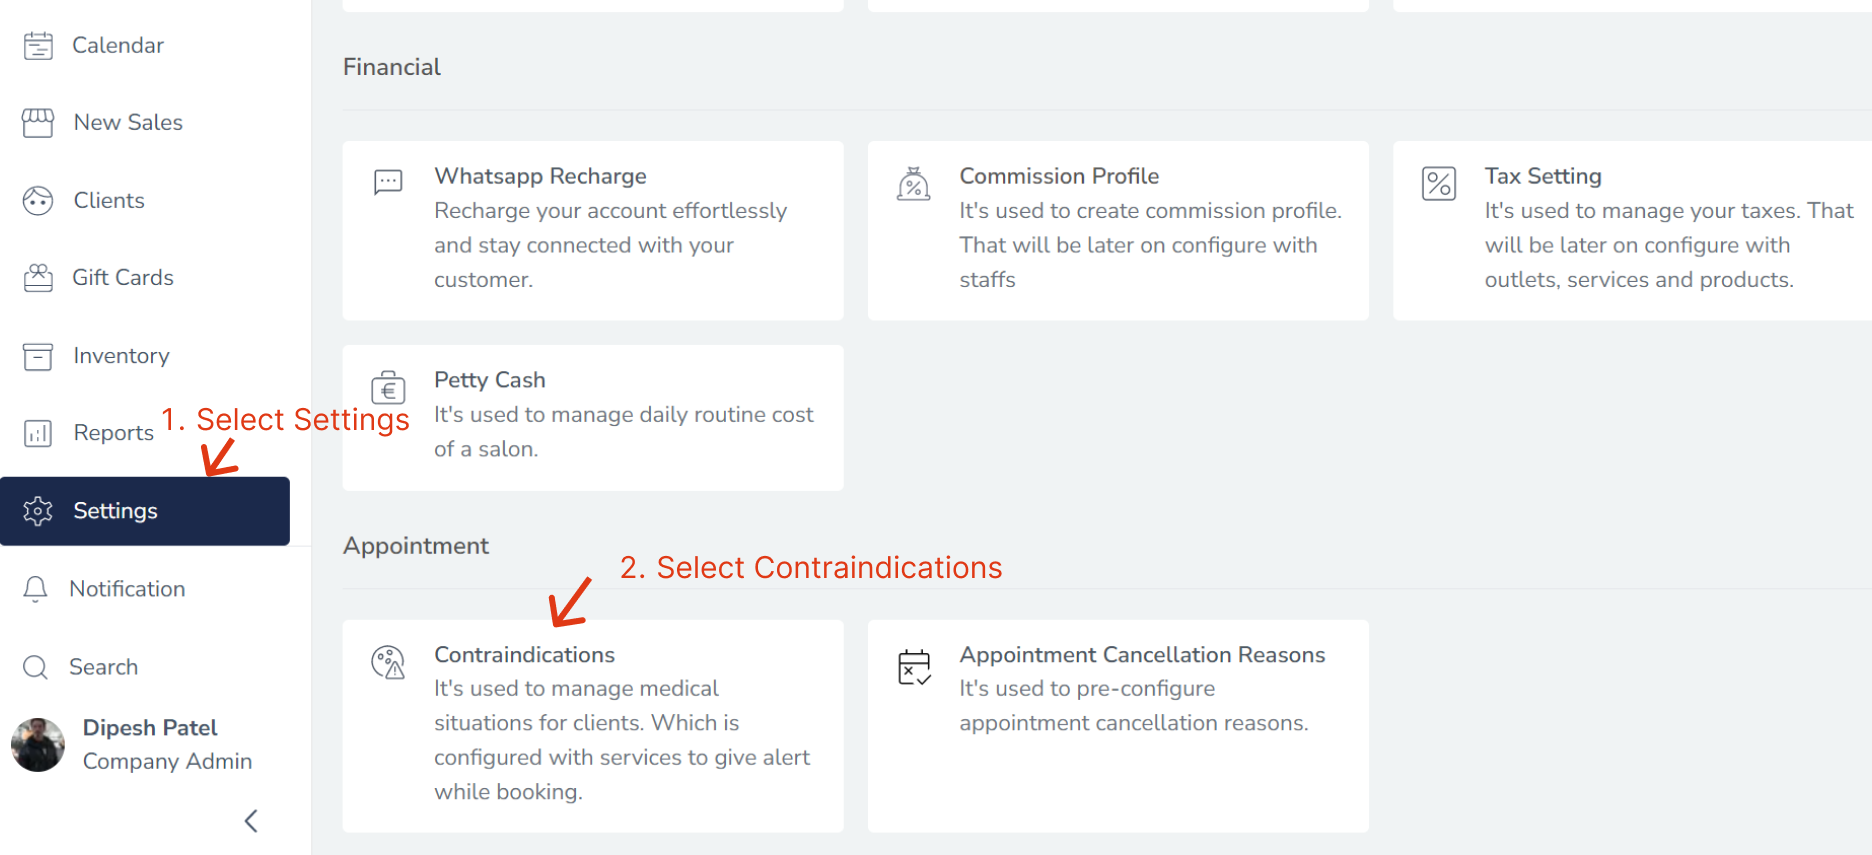Click Dipesh Patel's profile avatar
The width and height of the screenshot is (1872, 855).
(38, 745)
